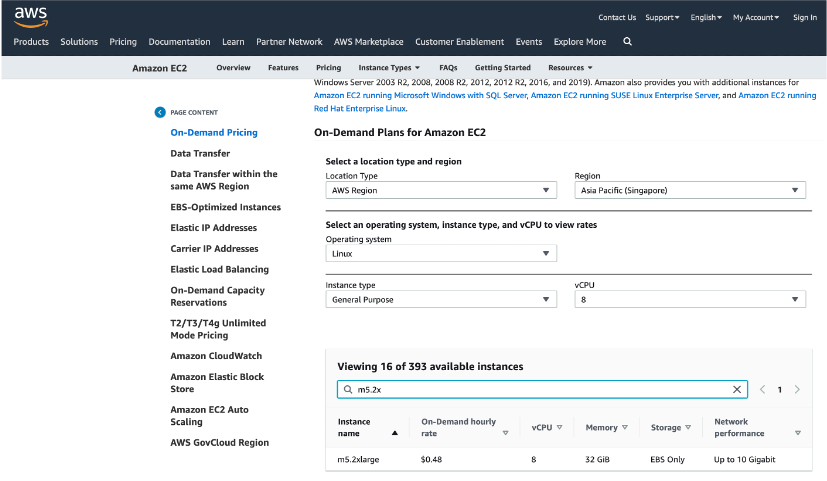Image resolution: width=827 pixels, height=481 pixels.
Task: Go to previous results page arrow
Action: point(762,389)
